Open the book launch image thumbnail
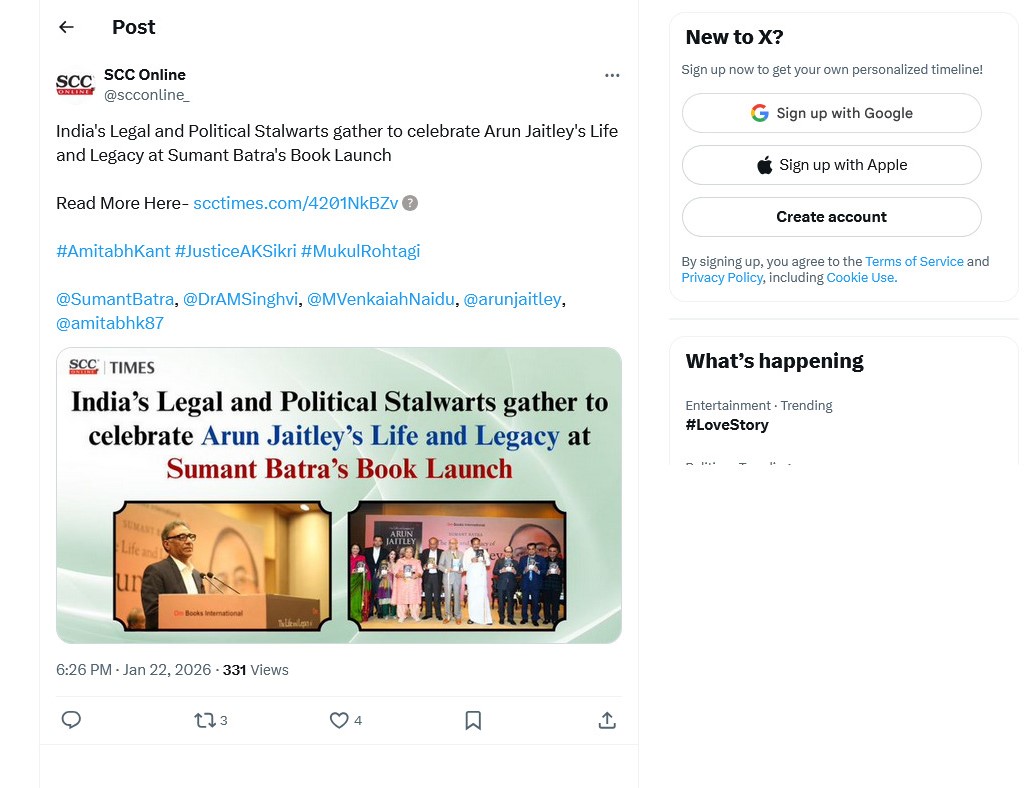Viewport: 1028px width, 788px height. pyautogui.click(x=339, y=495)
